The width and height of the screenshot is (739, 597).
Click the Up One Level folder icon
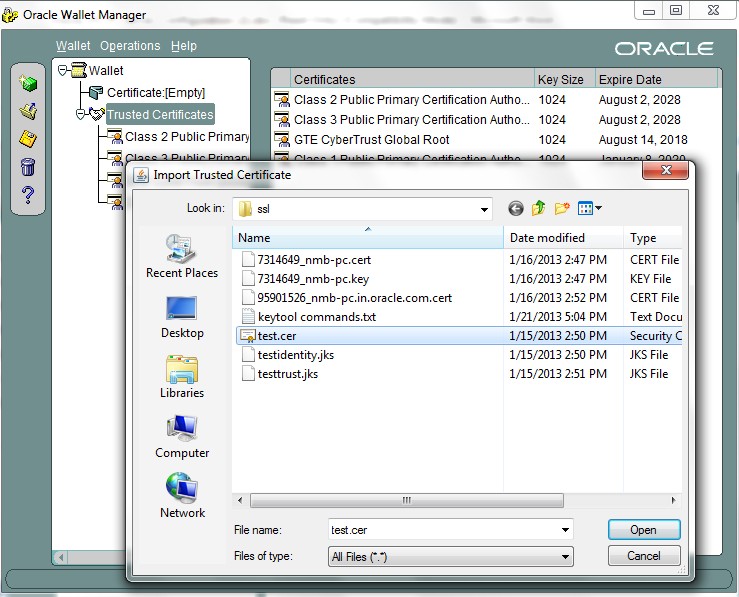coord(539,208)
